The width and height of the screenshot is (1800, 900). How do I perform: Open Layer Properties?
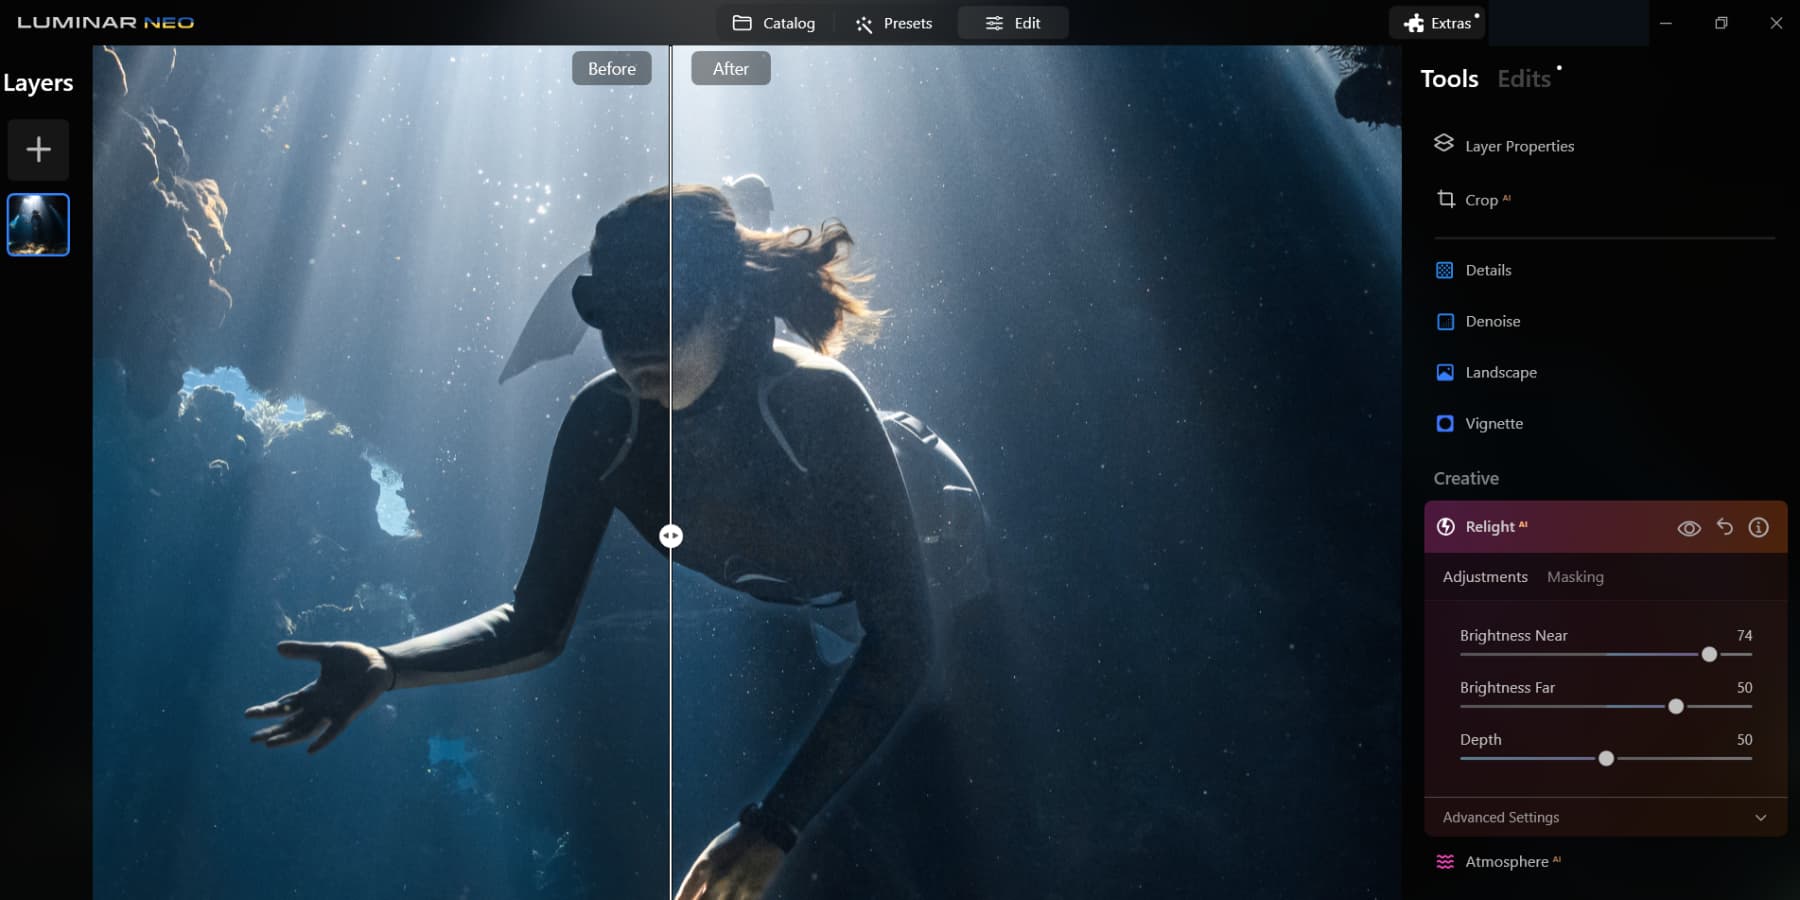(x=1518, y=145)
